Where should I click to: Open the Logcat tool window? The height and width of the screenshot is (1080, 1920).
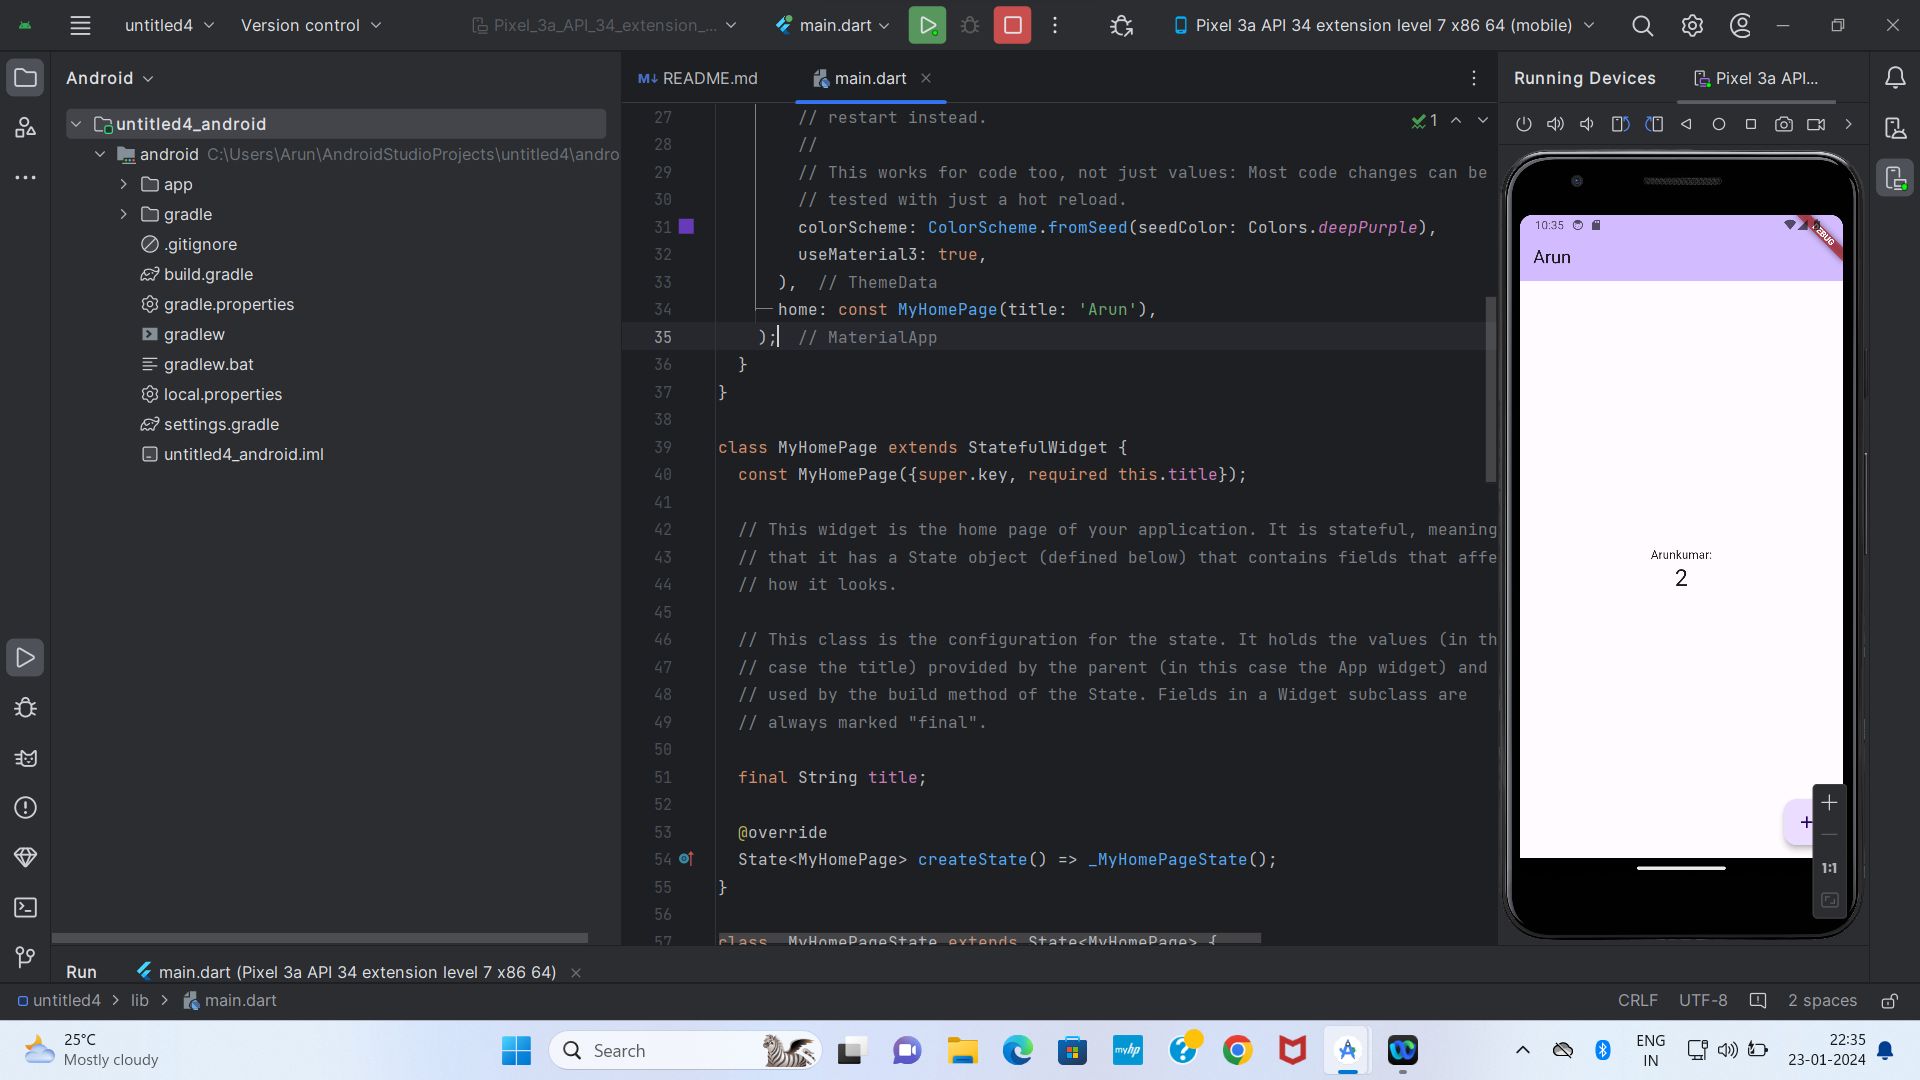(x=26, y=758)
